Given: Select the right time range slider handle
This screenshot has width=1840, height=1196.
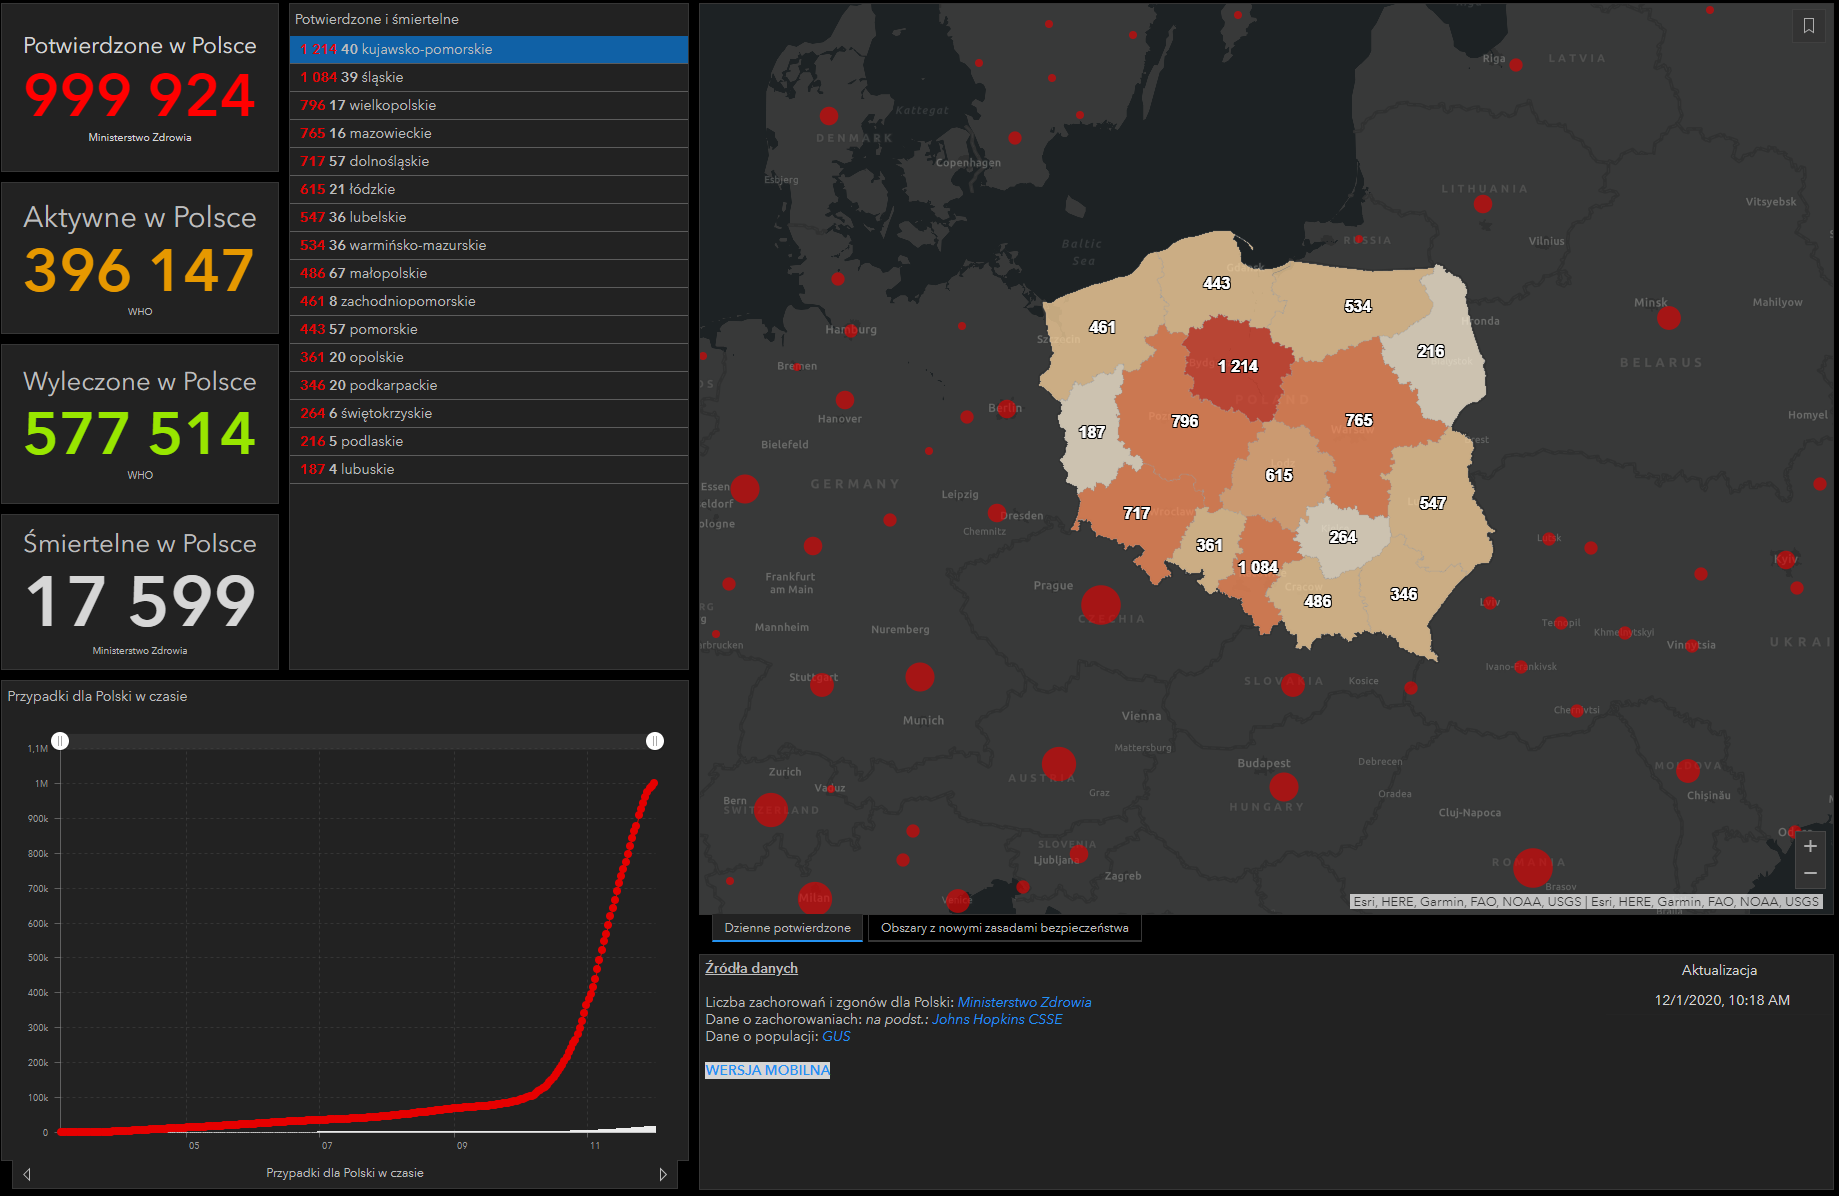Looking at the screenshot, I should click(x=655, y=741).
